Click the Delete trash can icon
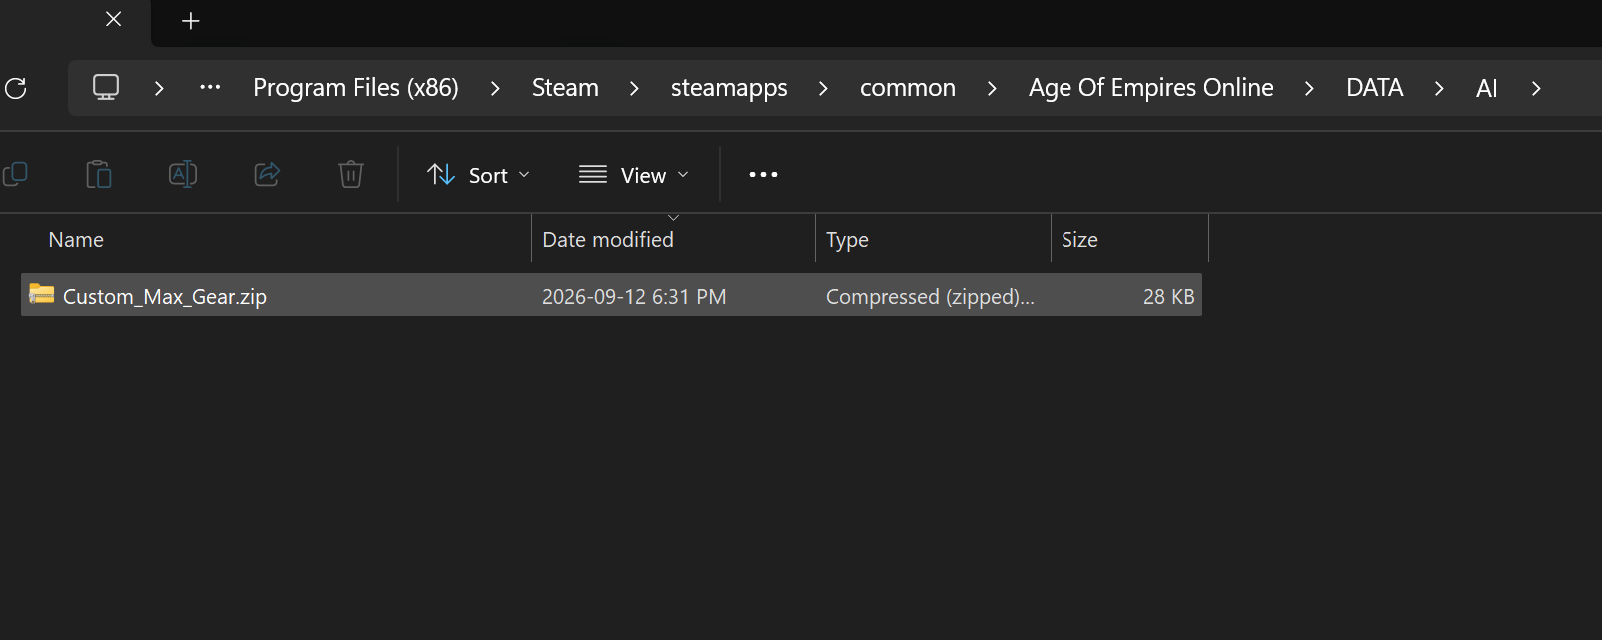 350,175
